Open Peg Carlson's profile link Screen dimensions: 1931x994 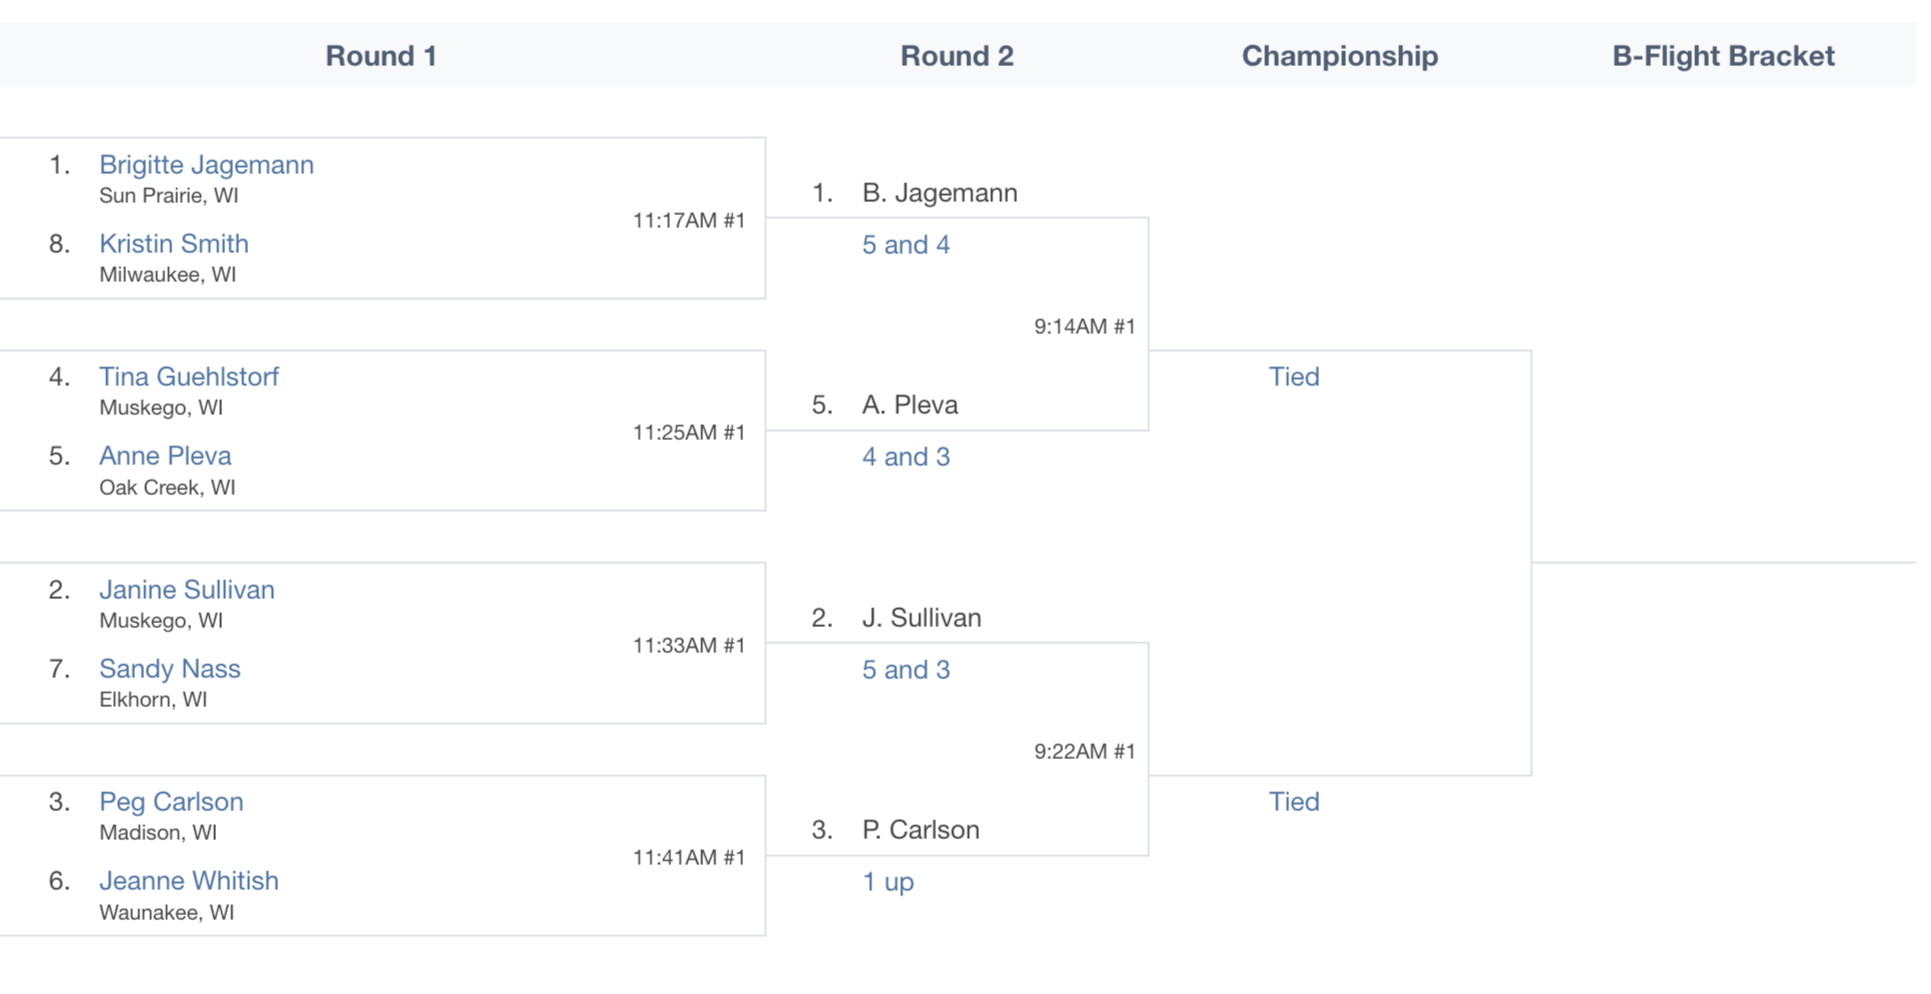(x=171, y=801)
